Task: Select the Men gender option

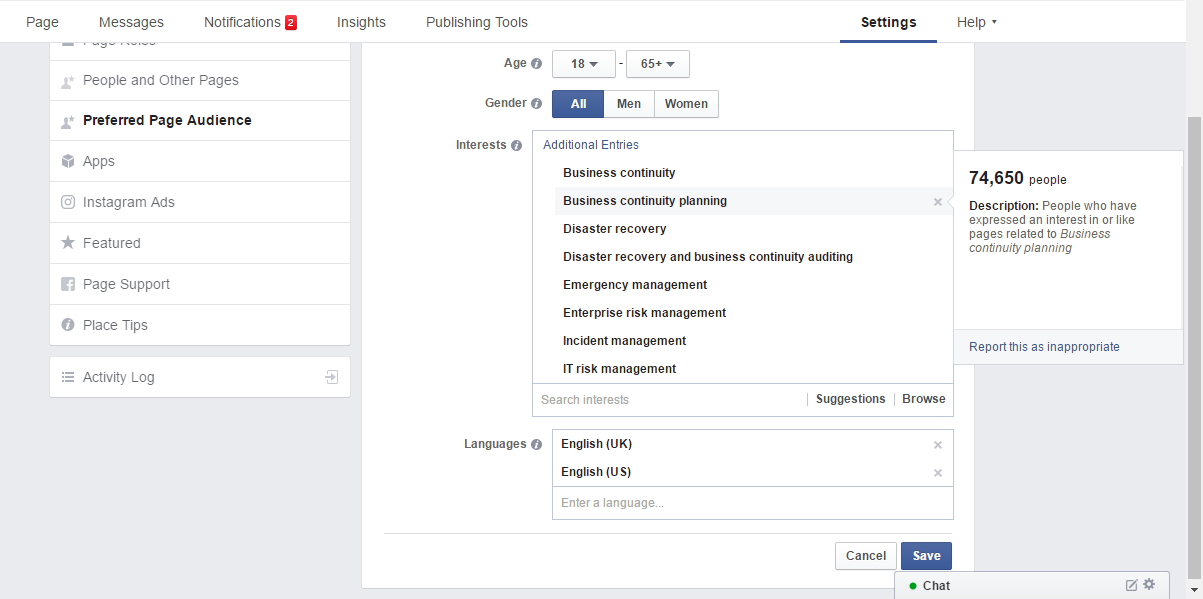Action: click(x=628, y=103)
